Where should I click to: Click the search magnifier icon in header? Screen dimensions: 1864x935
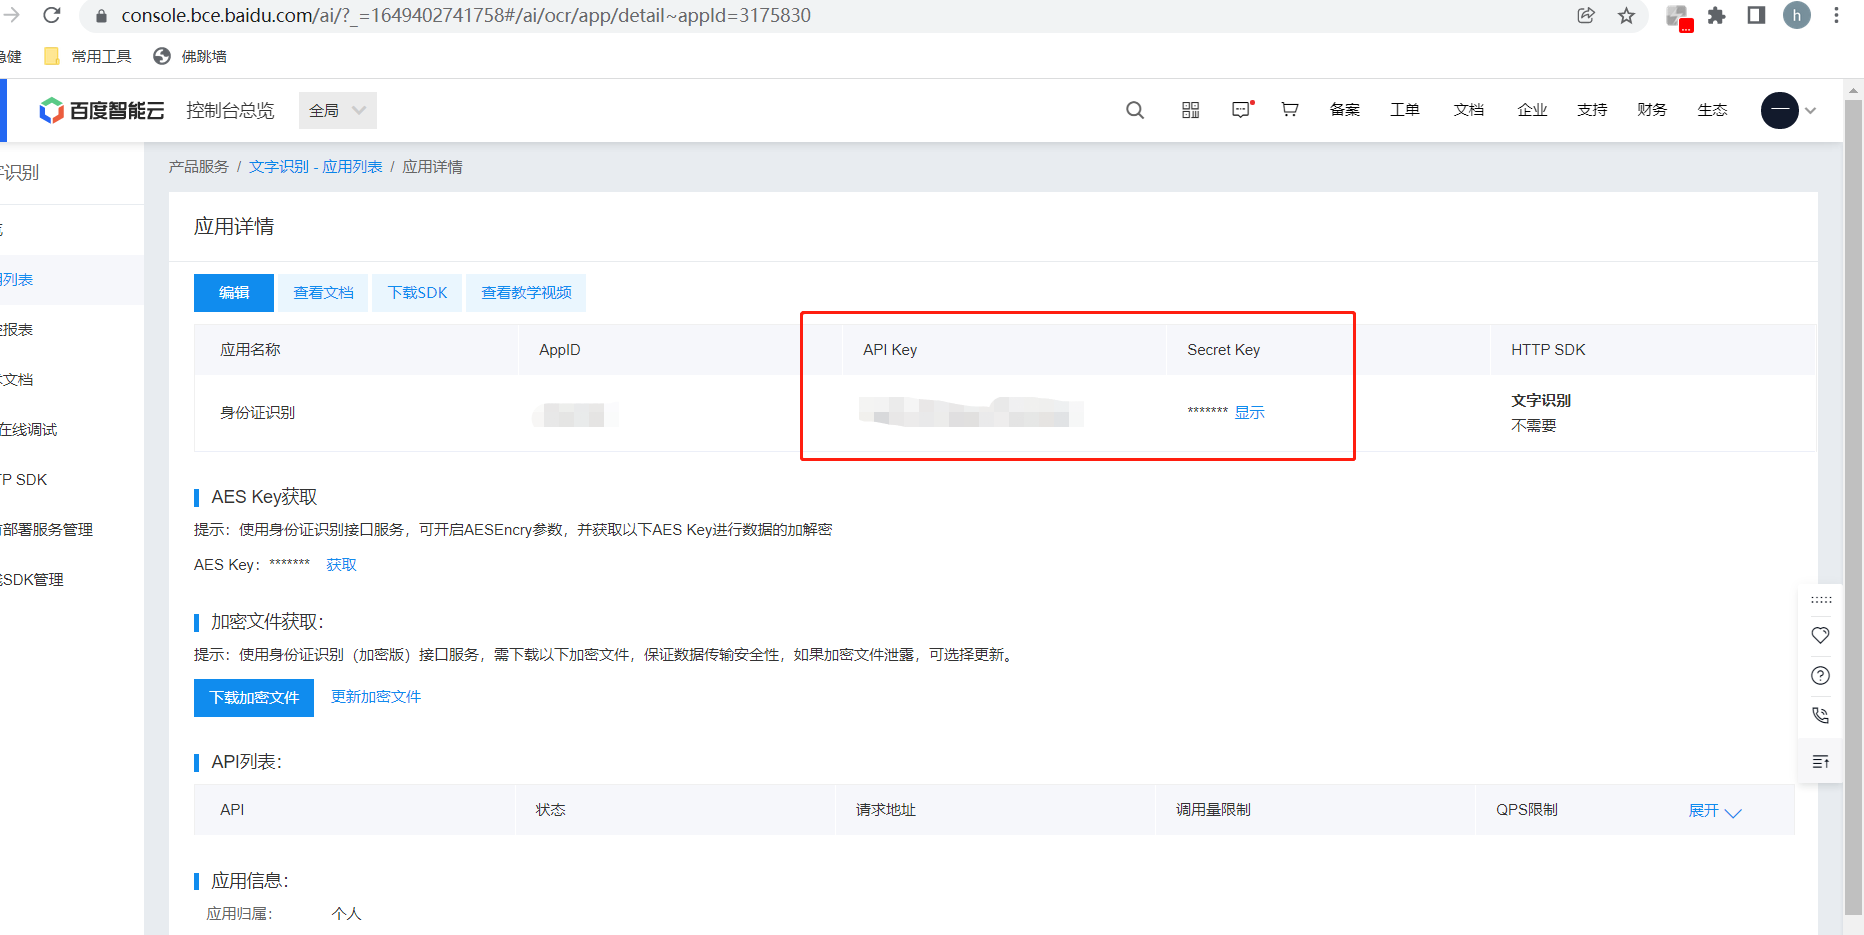tap(1135, 110)
